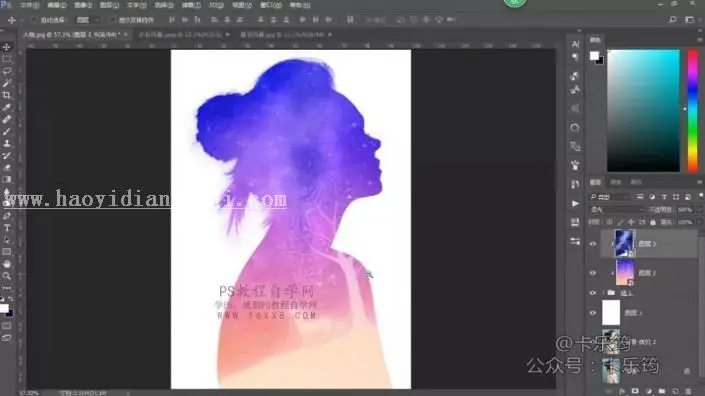Open the third menu in the menu bar

pos(83,5)
